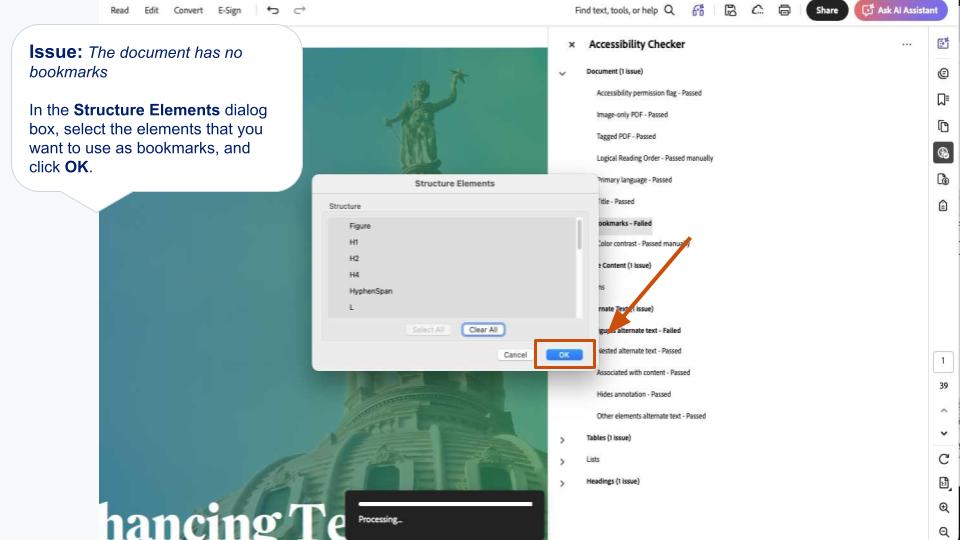Image resolution: width=960 pixels, height=540 pixels.
Task: Click Find text, tools, or help field
Action: coord(616,10)
